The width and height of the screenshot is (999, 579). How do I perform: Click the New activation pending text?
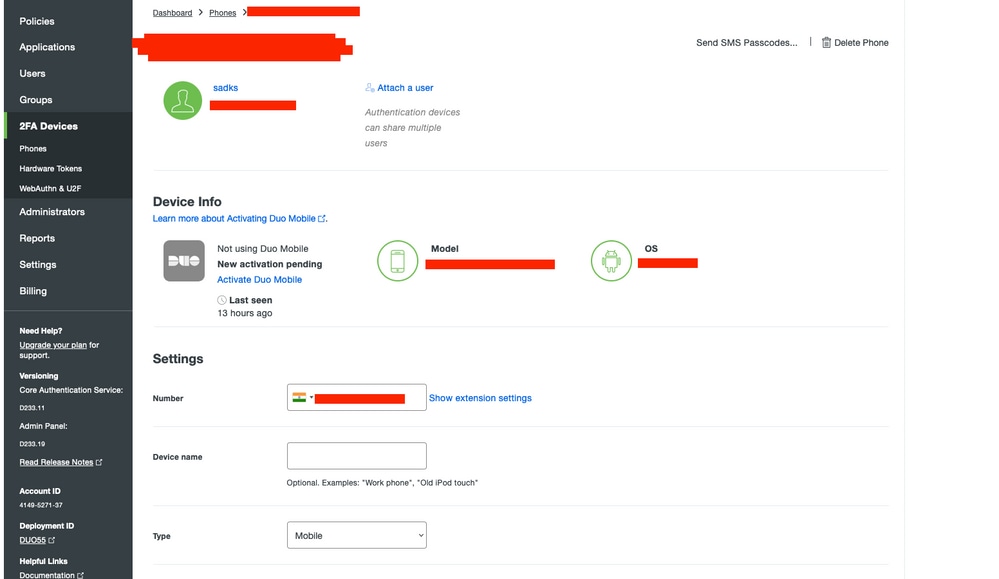point(270,264)
